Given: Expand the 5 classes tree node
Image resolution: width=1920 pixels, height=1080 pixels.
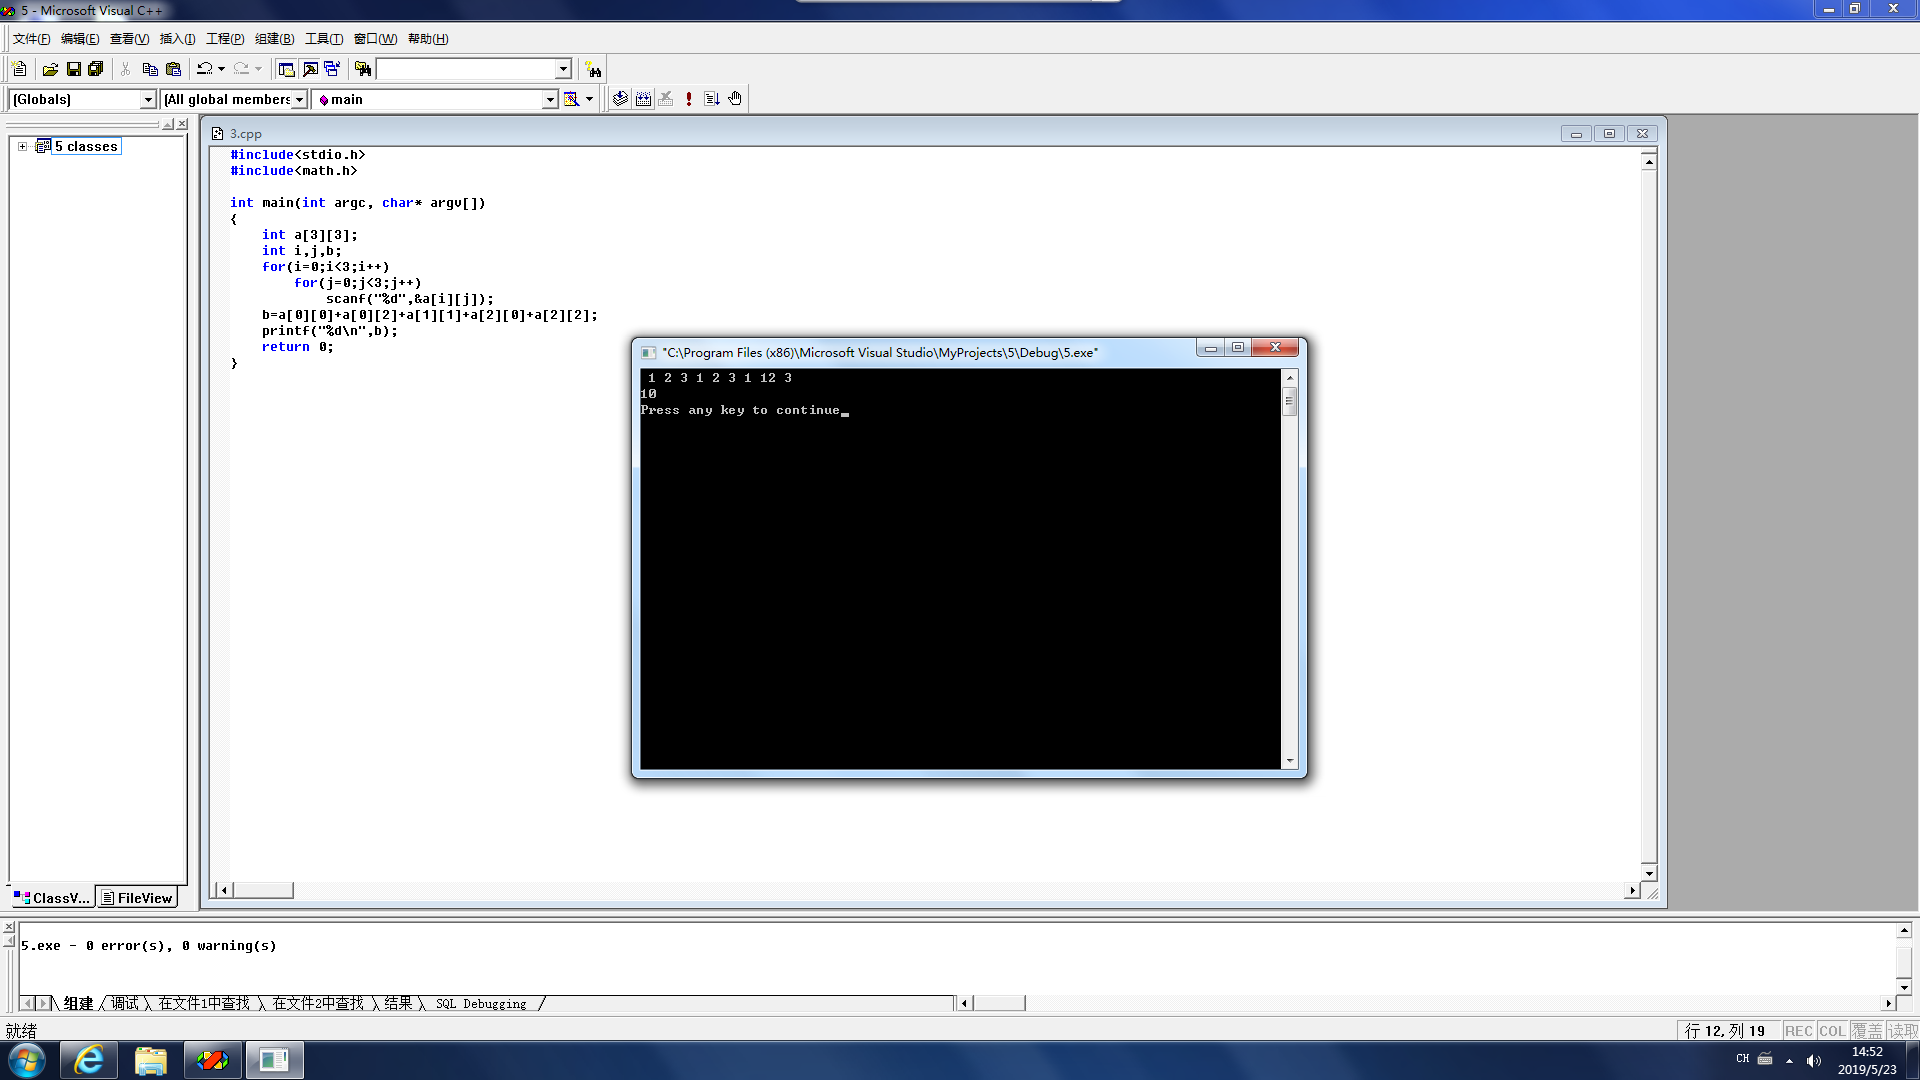Looking at the screenshot, I should click(x=22, y=146).
